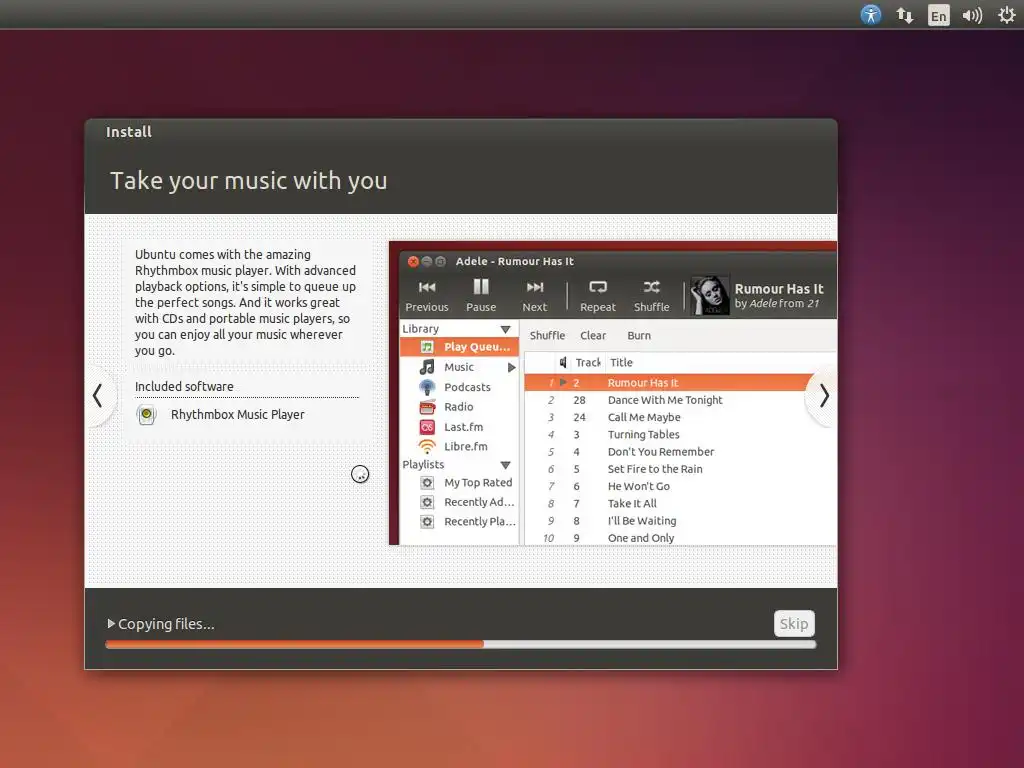Click the Skip button
Image resolution: width=1024 pixels, height=768 pixels.
[x=794, y=624]
